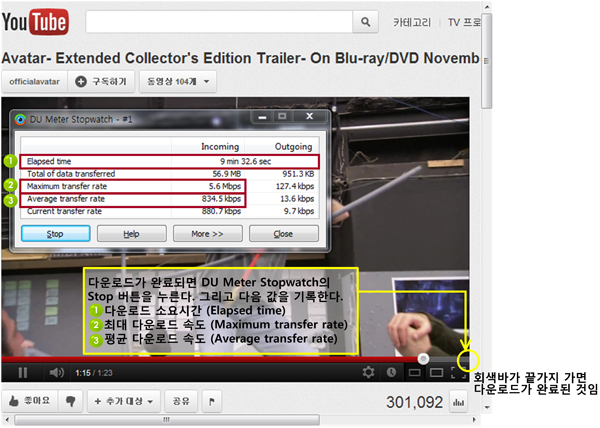
Task: Click the 1:15 / 1:23 time display
Action: click(x=94, y=373)
